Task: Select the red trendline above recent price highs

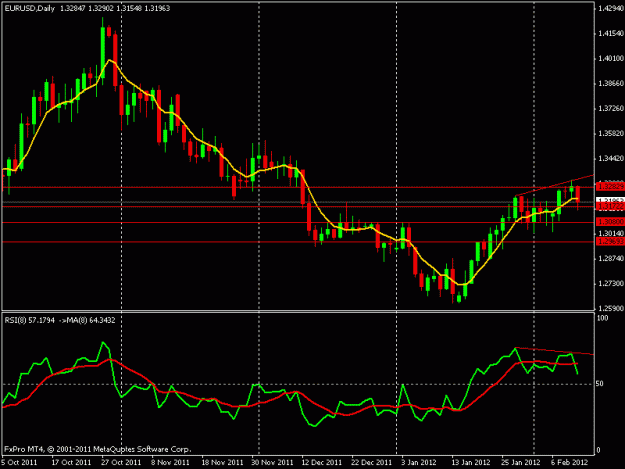Action: point(554,185)
